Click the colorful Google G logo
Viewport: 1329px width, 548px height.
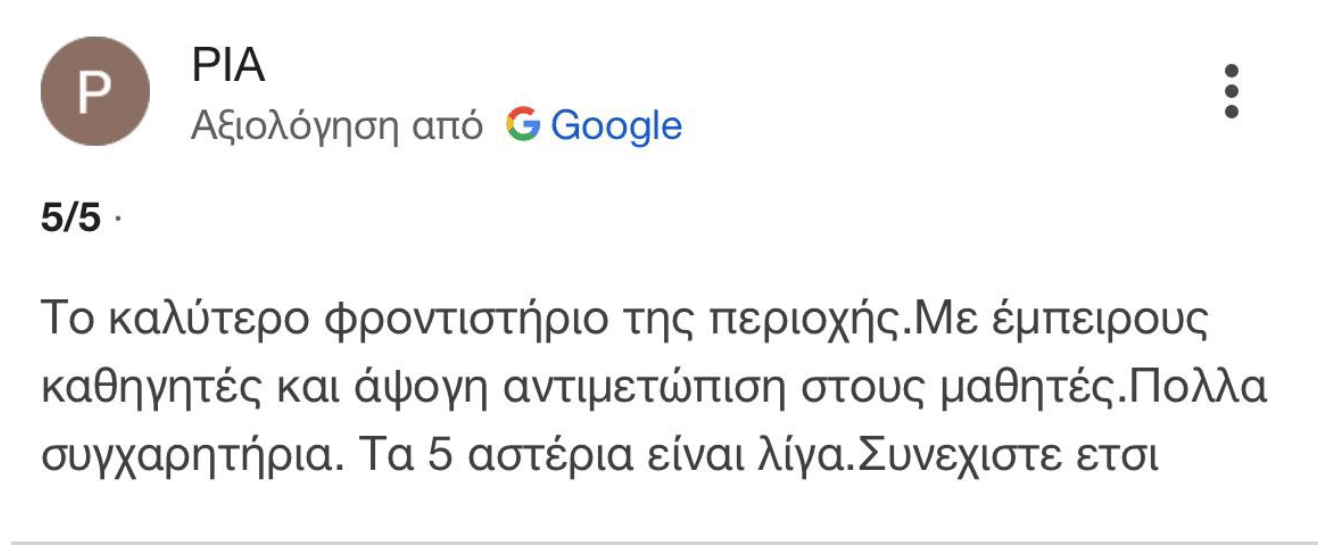click(522, 126)
